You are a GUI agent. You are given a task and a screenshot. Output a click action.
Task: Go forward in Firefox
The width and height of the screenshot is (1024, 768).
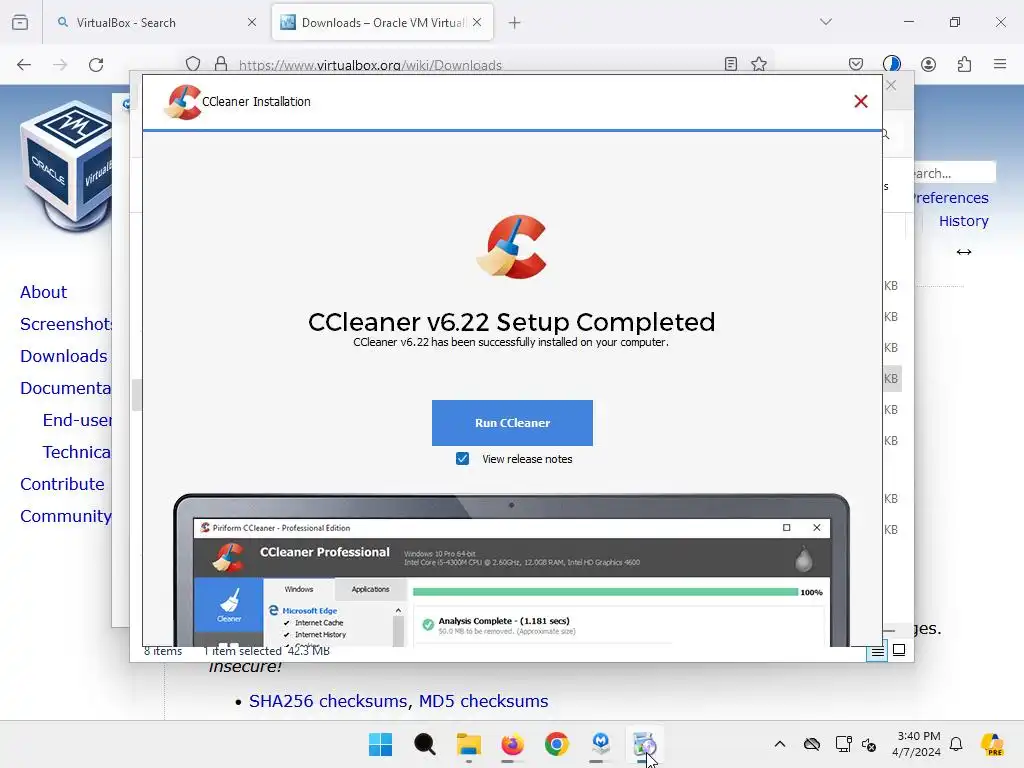(x=60, y=65)
